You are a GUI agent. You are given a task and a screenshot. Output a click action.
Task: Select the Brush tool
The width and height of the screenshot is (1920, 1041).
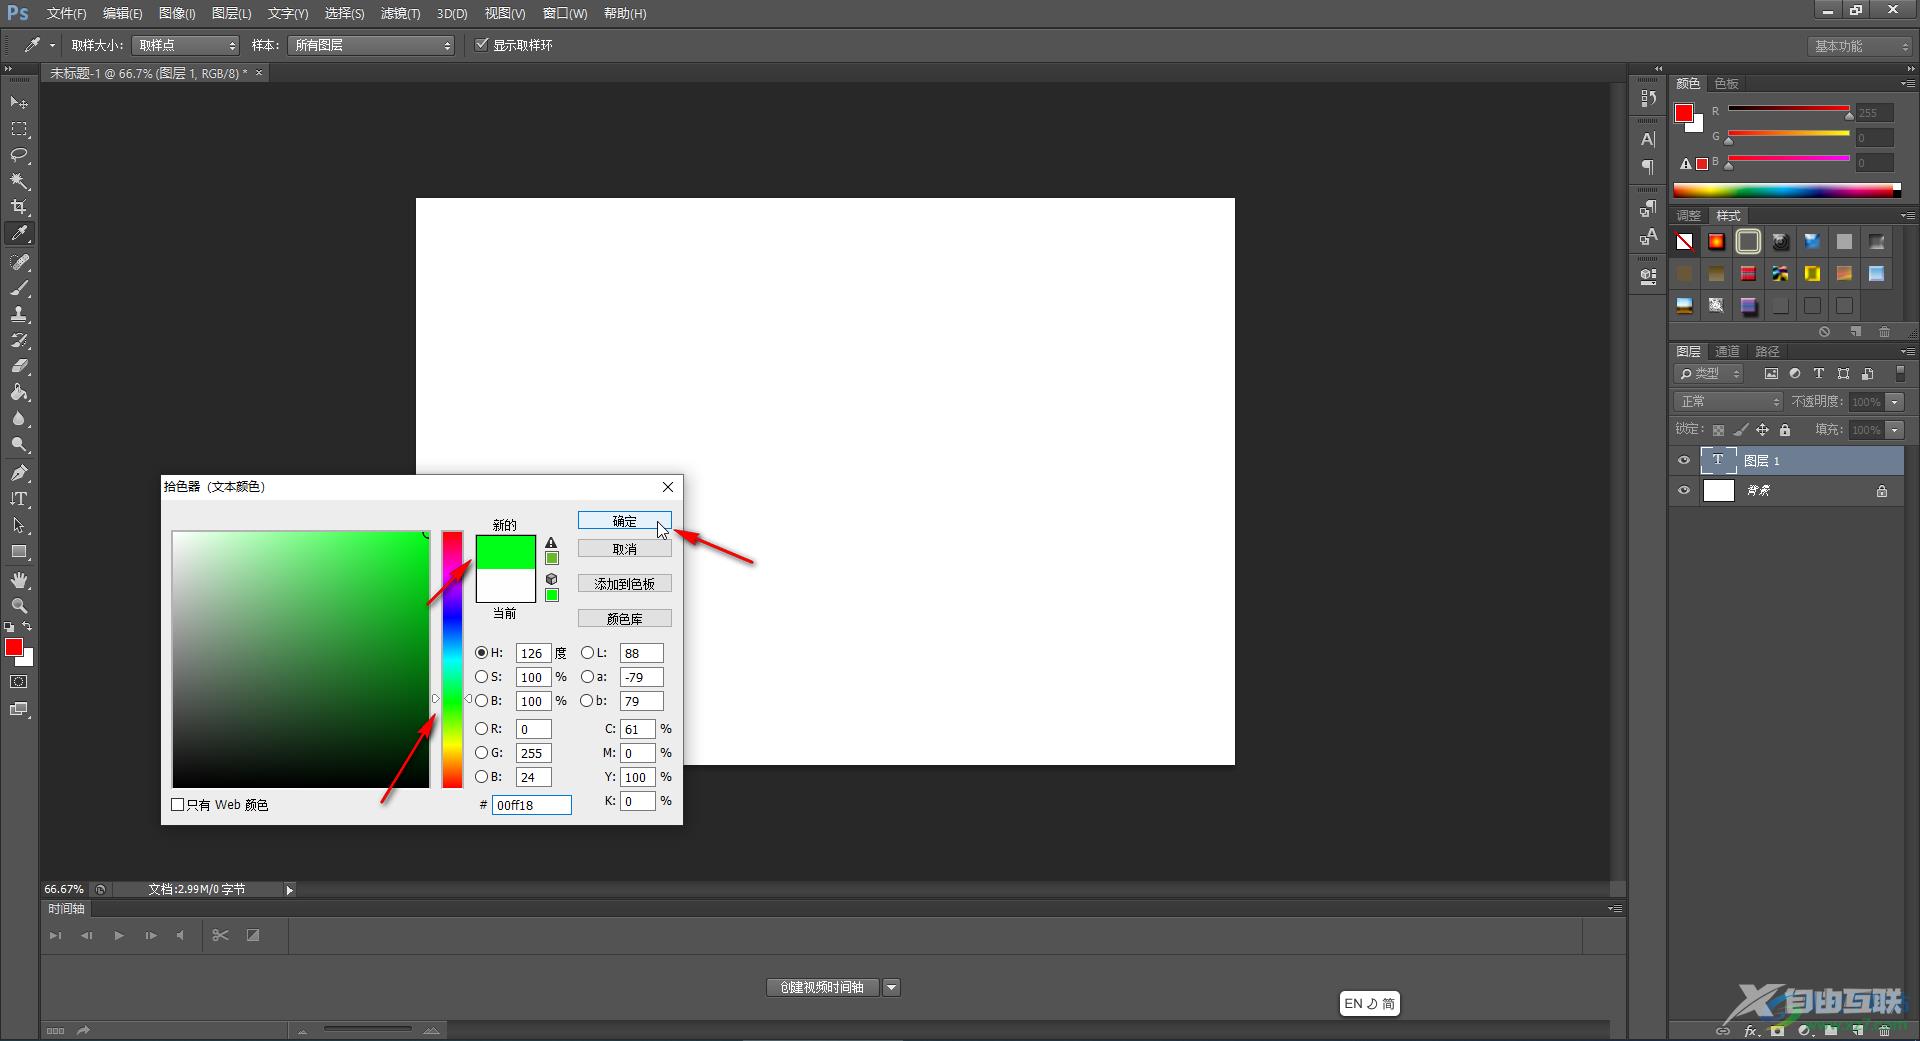pyautogui.click(x=19, y=288)
